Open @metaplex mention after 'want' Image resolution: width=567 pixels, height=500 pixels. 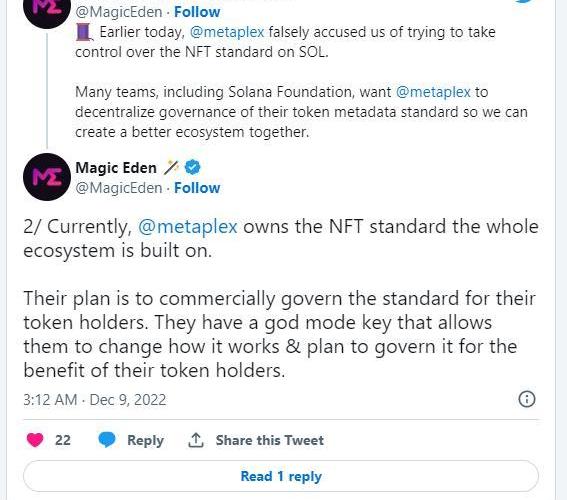pos(433,92)
